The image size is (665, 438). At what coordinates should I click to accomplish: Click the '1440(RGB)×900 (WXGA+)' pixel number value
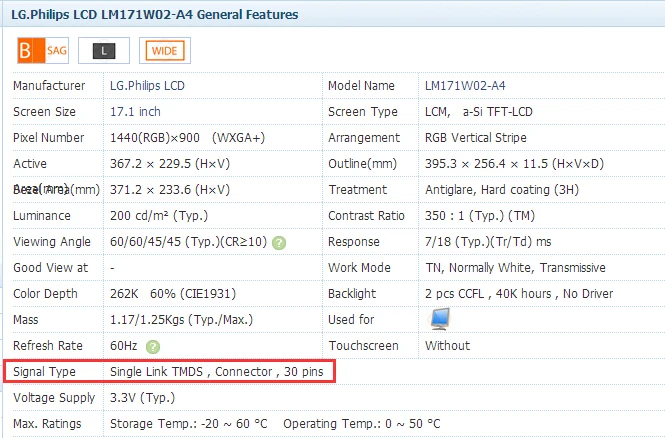187,138
